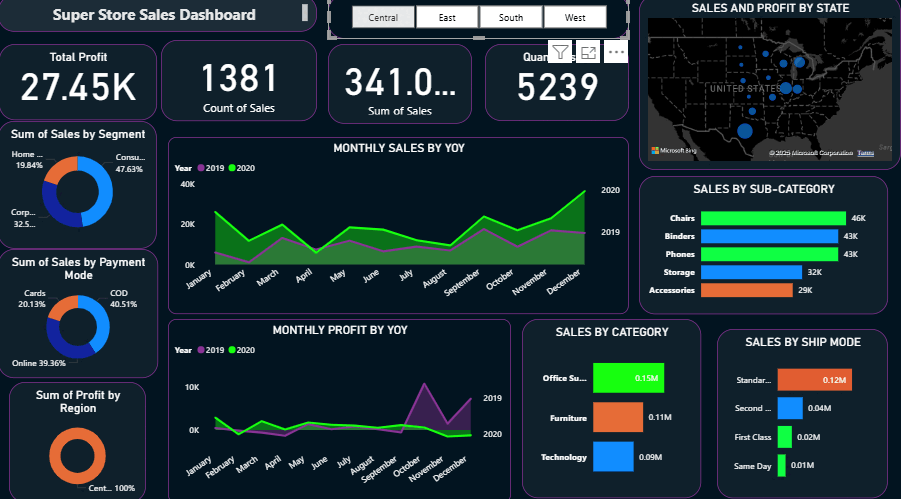Click the Super Store Sales Dashboard title

(x=154, y=15)
